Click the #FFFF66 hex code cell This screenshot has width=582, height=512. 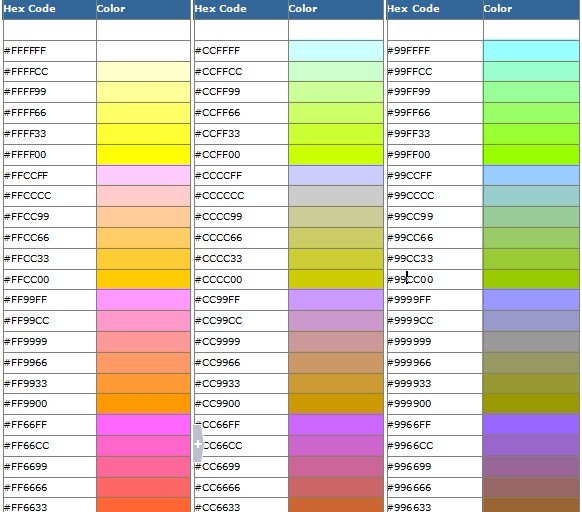coord(50,113)
